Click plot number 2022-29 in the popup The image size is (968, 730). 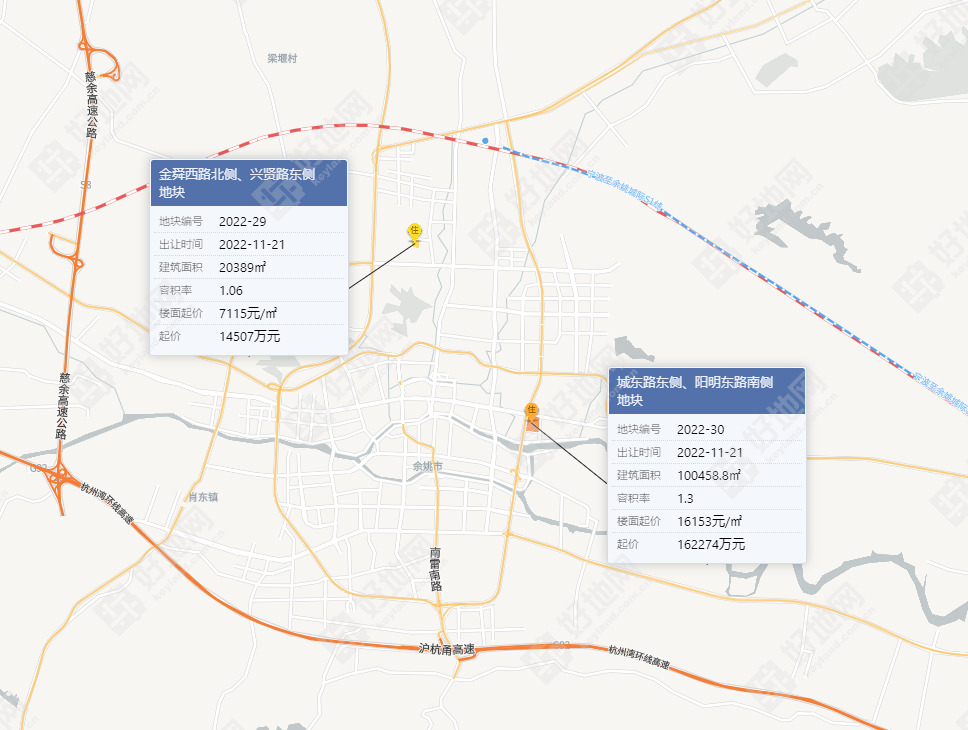click(242, 221)
